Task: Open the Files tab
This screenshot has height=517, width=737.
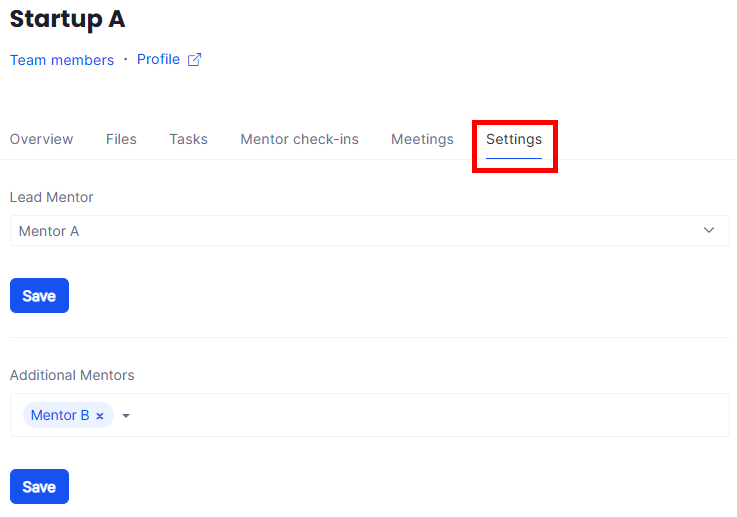Action: click(121, 139)
